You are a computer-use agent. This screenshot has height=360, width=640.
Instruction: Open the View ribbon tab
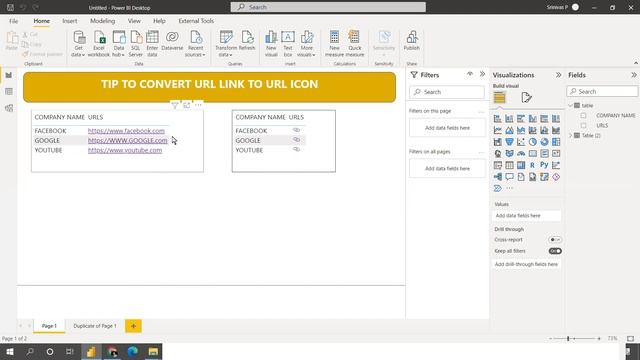[x=134, y=21]
